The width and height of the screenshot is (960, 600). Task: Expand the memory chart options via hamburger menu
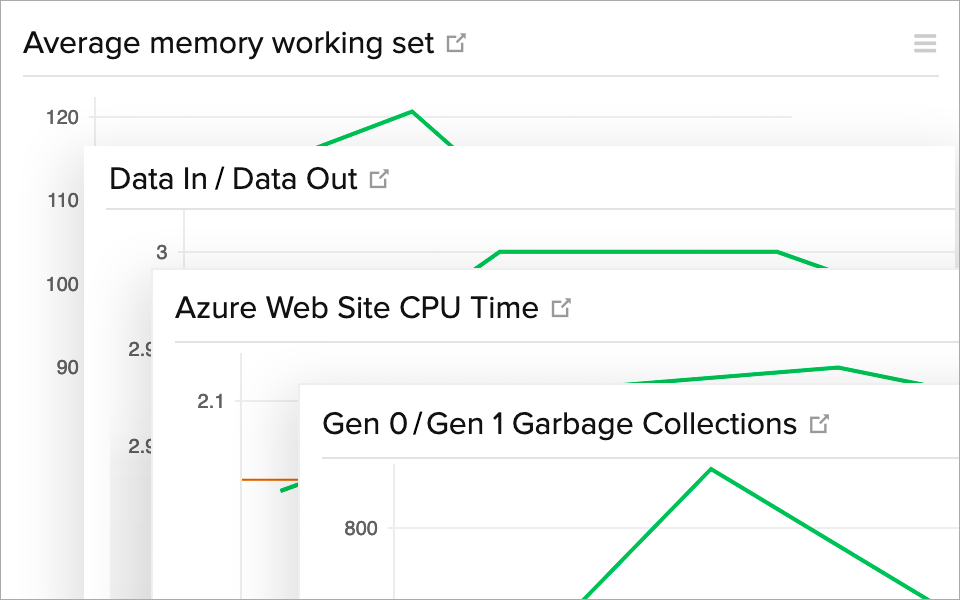tap(924, 43)
